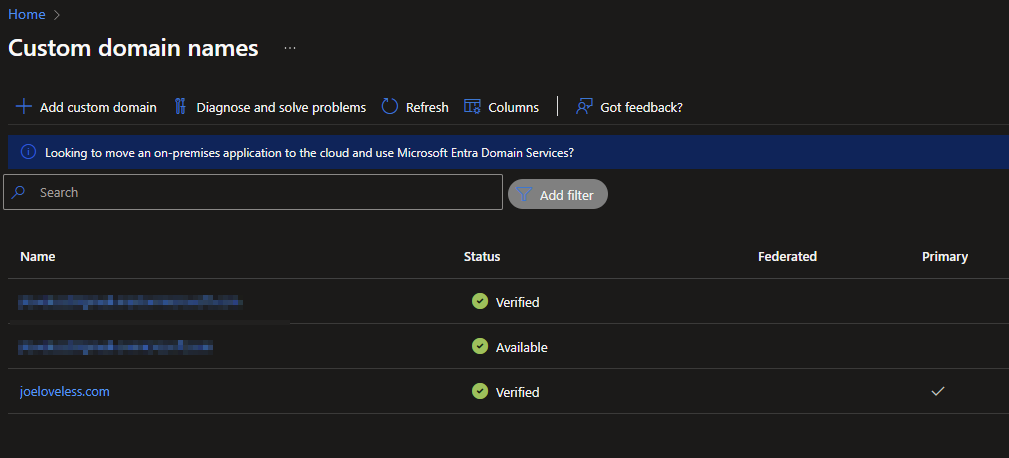Click the Diagnose and solve problems wrench icon

(x=181, y=107)
